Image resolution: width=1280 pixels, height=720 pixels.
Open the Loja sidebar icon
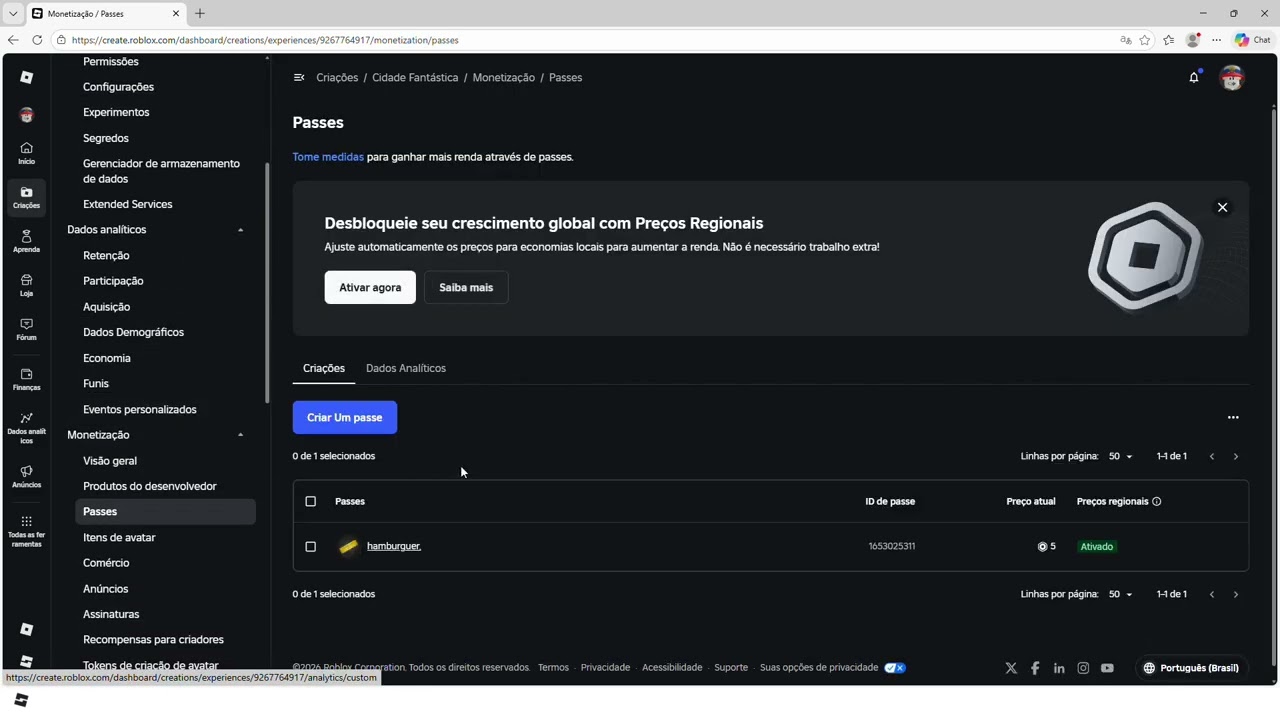coord(26,285)
